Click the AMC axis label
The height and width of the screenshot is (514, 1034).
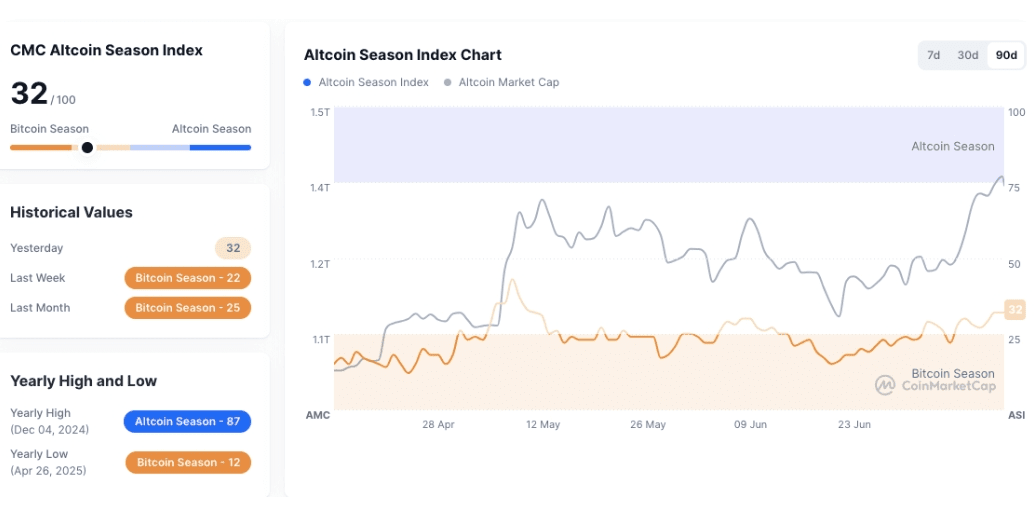pos(318,415)
